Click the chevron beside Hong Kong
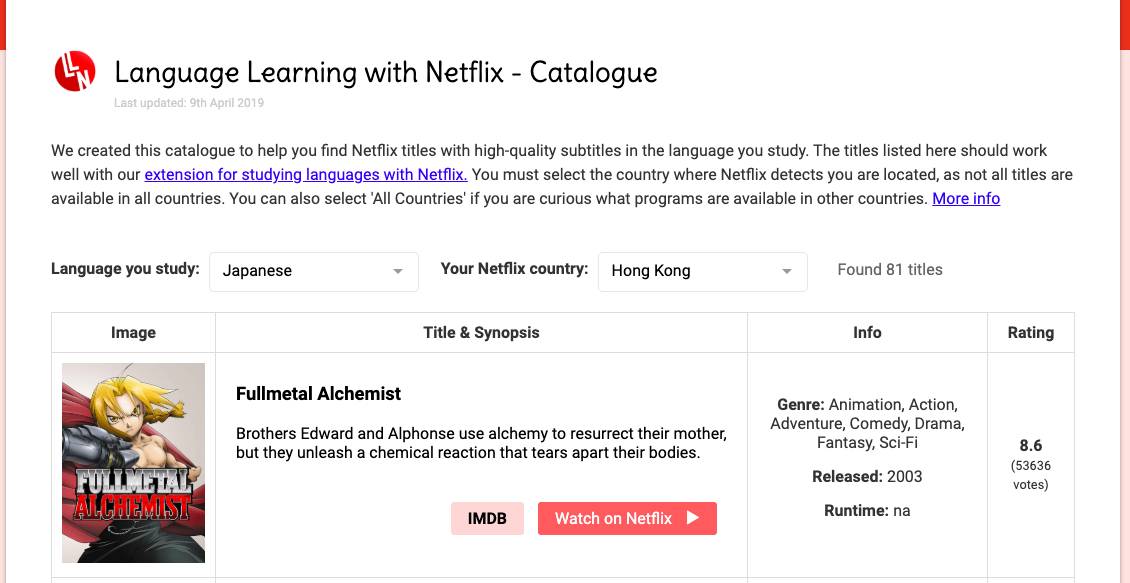Image resolution: width=1130 pixels, height=583 pixels. pyautogui.click(x=787, y=271)
